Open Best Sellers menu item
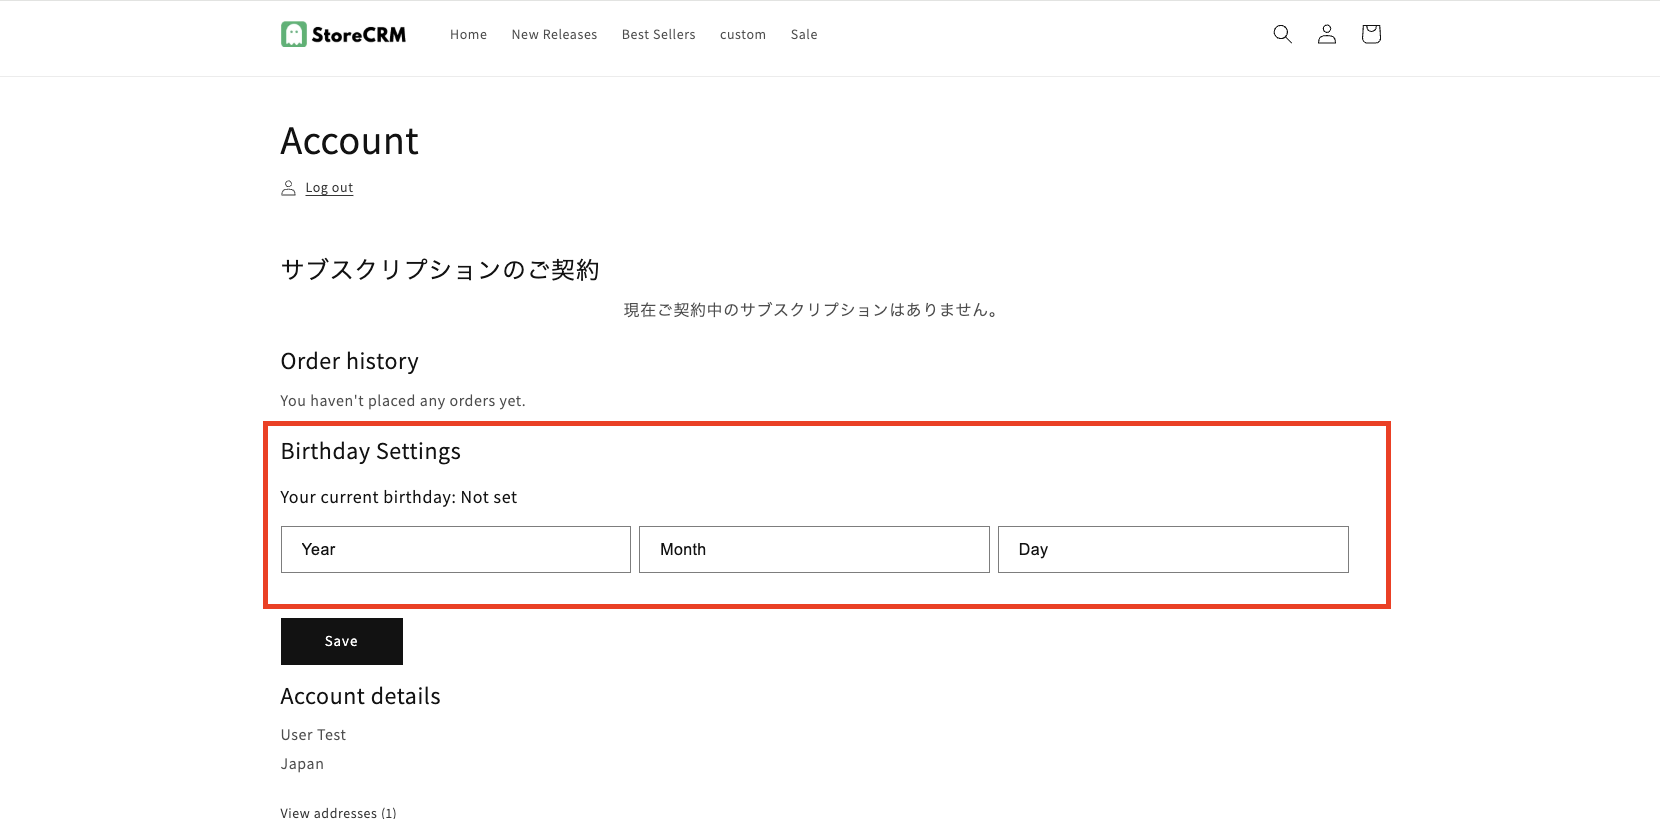The image size is (1660, 819). click(x=658, y=34)
